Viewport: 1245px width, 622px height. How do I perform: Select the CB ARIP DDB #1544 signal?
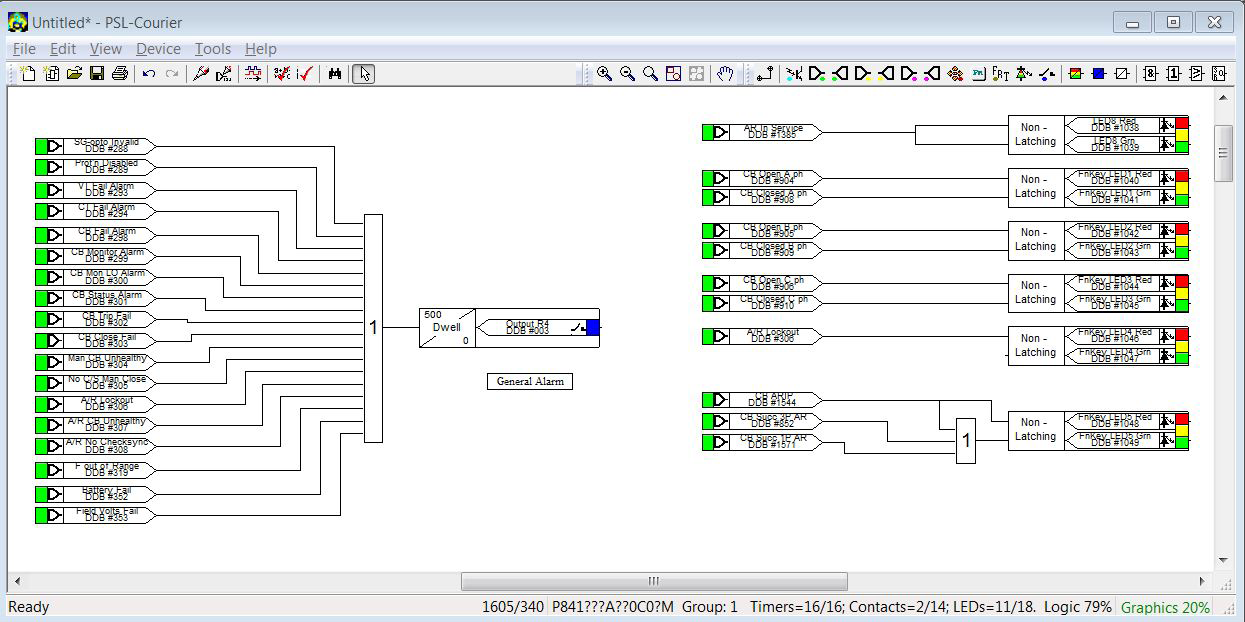point(762,400)
